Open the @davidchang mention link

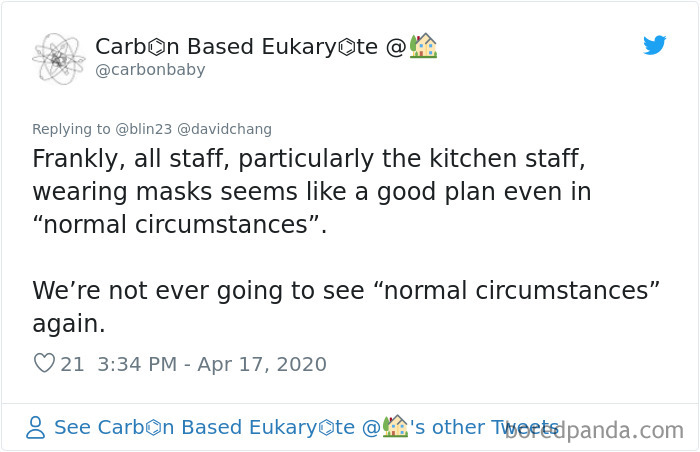(224, 129)
